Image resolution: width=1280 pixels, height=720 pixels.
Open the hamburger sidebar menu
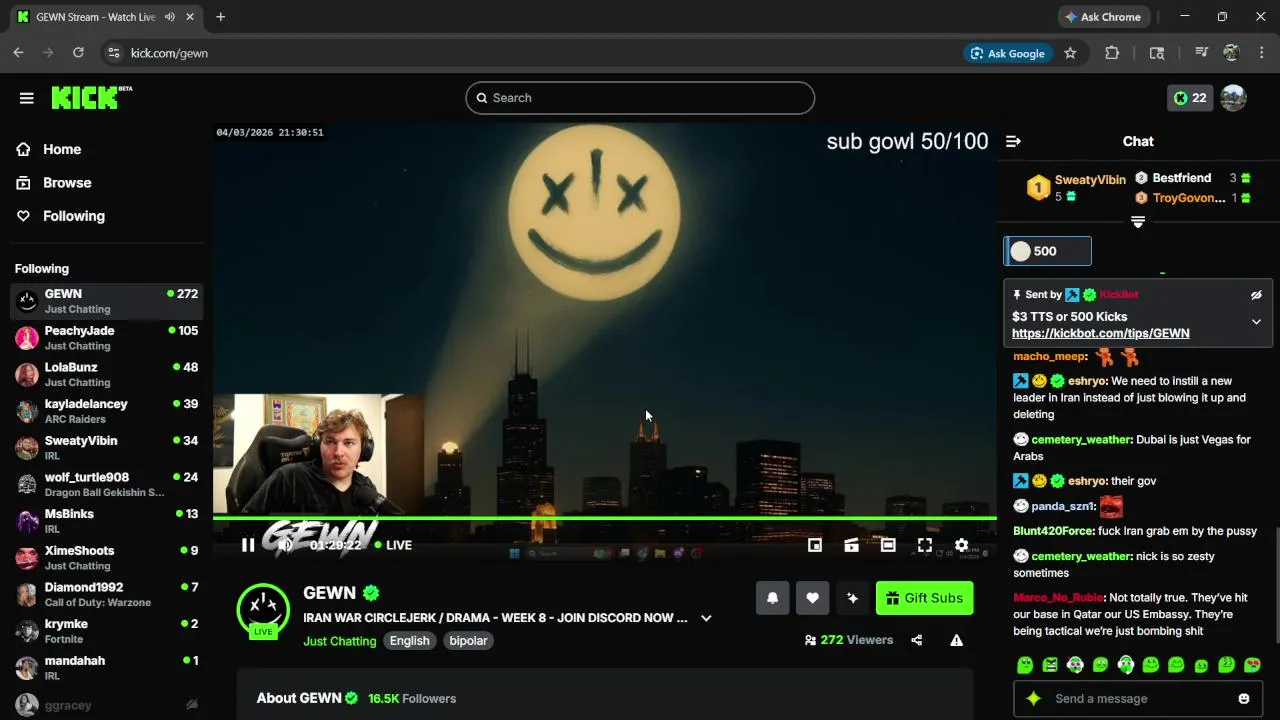click(x=27, y=98)
